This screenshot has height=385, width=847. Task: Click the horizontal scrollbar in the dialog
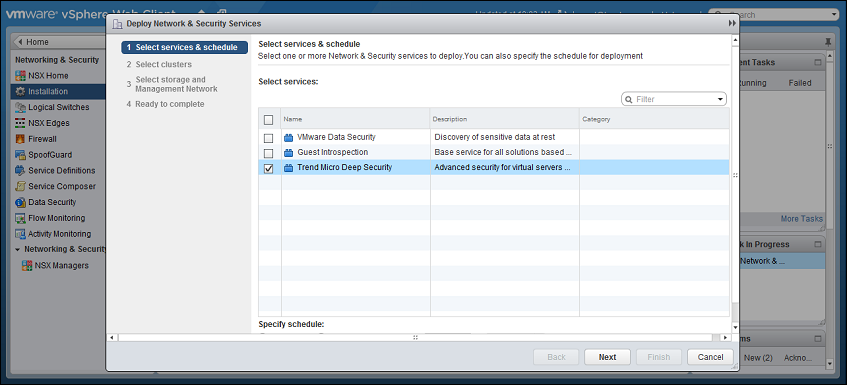415,337
